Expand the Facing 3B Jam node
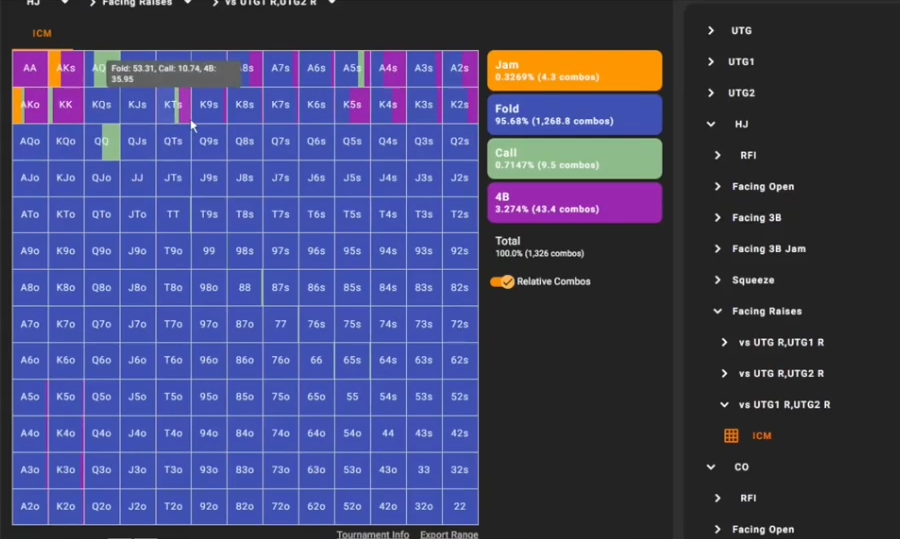 click(x=717, y=249)
